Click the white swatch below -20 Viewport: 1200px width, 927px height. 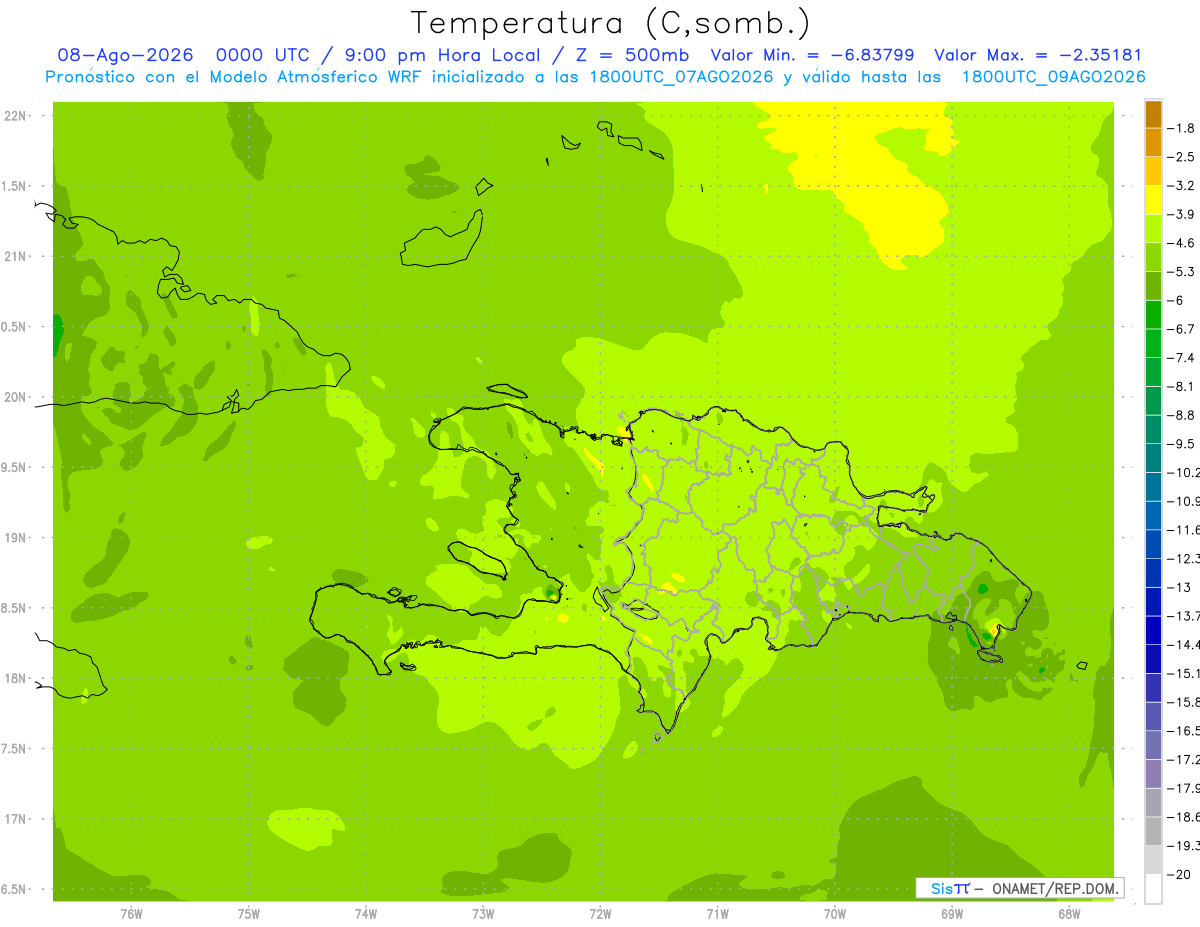click(1153, 888)
